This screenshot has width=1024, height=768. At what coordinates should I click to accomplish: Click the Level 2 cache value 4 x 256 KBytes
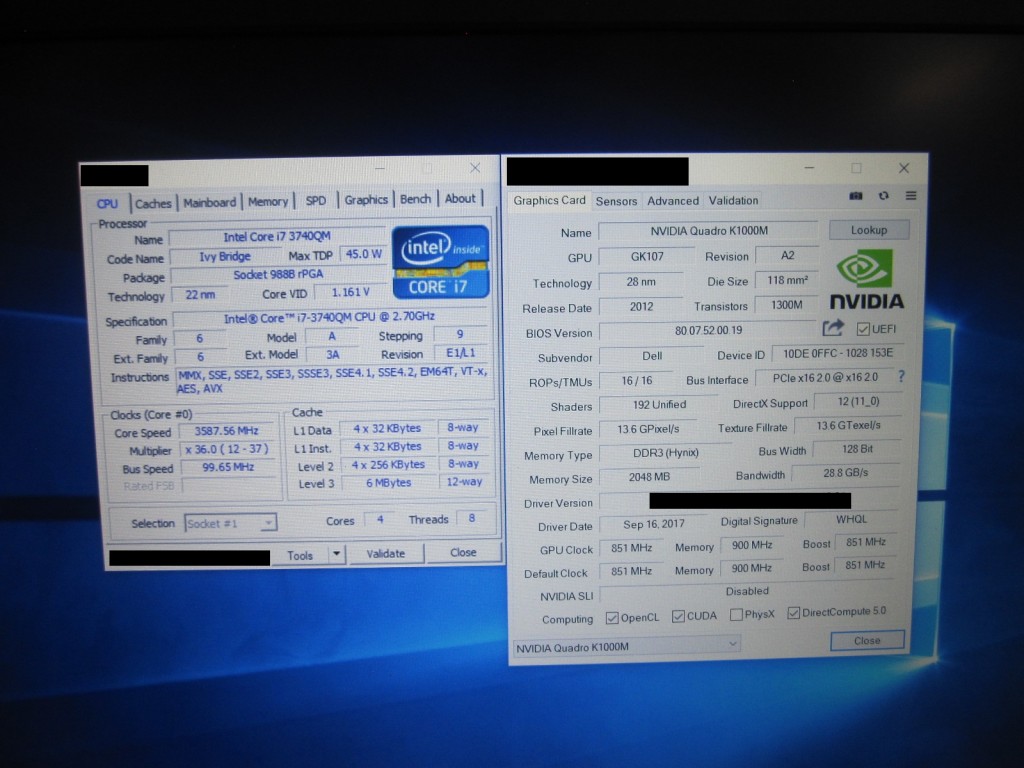[389, 464]
